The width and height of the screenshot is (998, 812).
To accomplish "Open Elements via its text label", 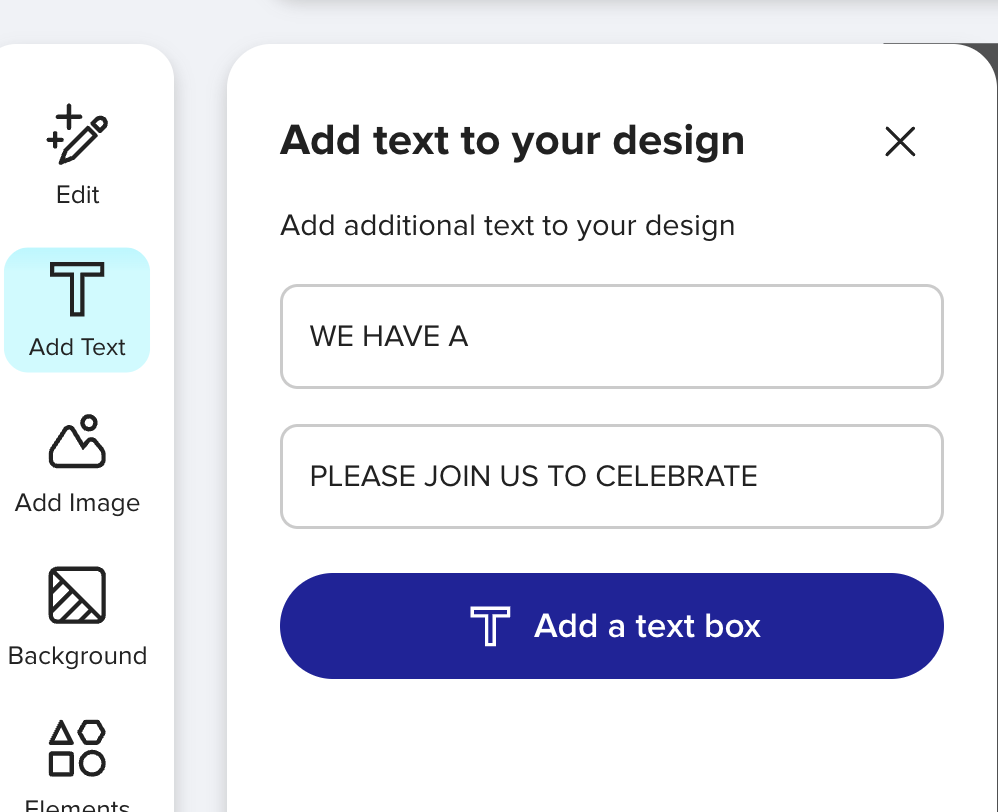I will click(x=77, y=805).
